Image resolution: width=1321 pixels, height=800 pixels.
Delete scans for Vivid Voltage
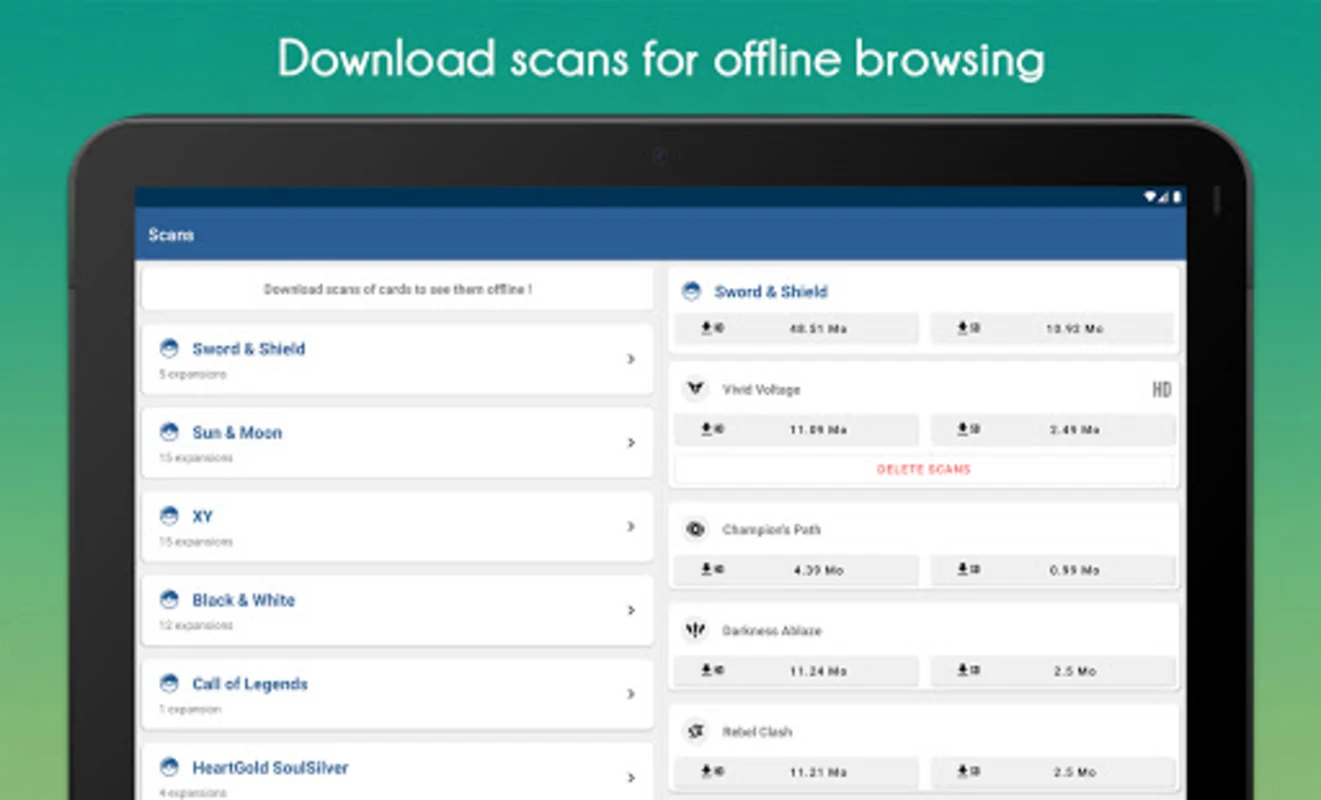point(924,469)
